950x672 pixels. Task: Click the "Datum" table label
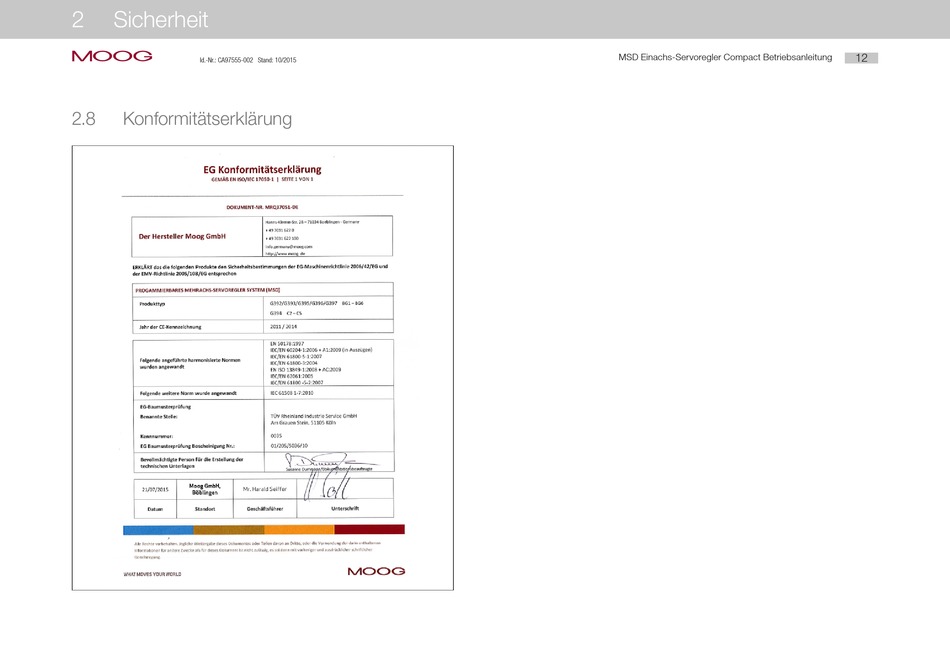[x=155, y=509]
